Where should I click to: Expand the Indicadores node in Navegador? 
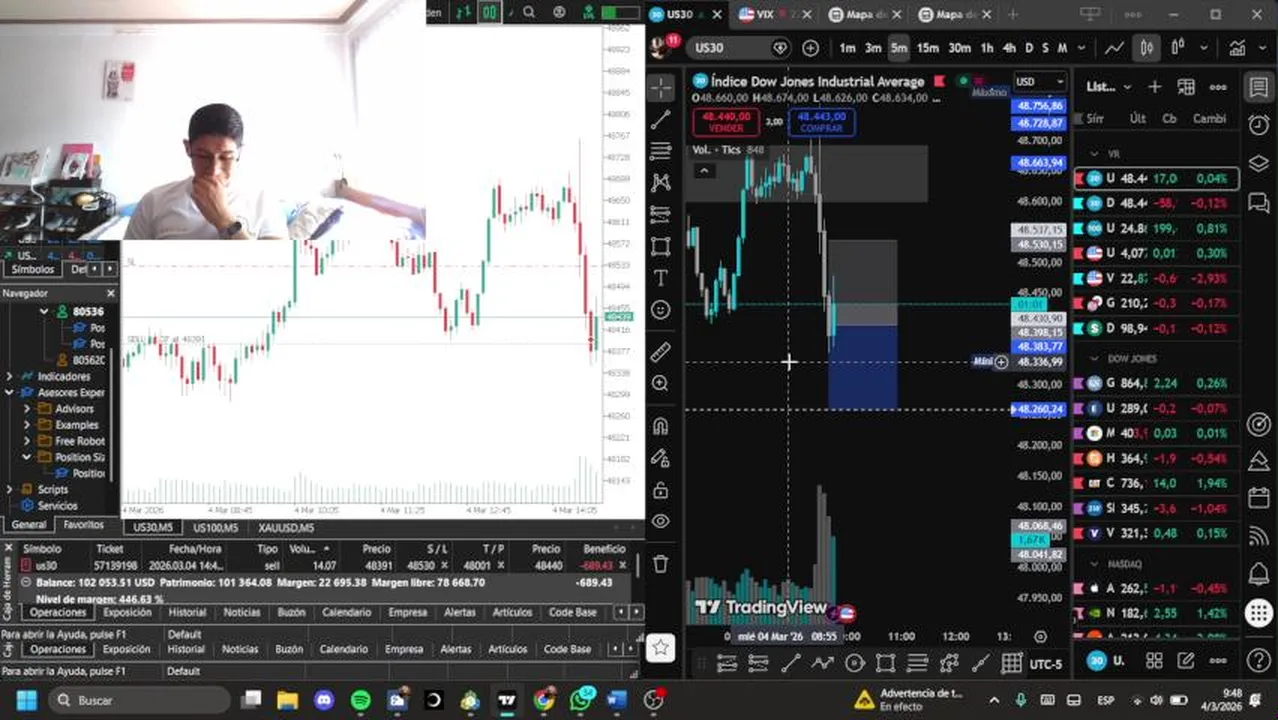[x=9, y=376]
